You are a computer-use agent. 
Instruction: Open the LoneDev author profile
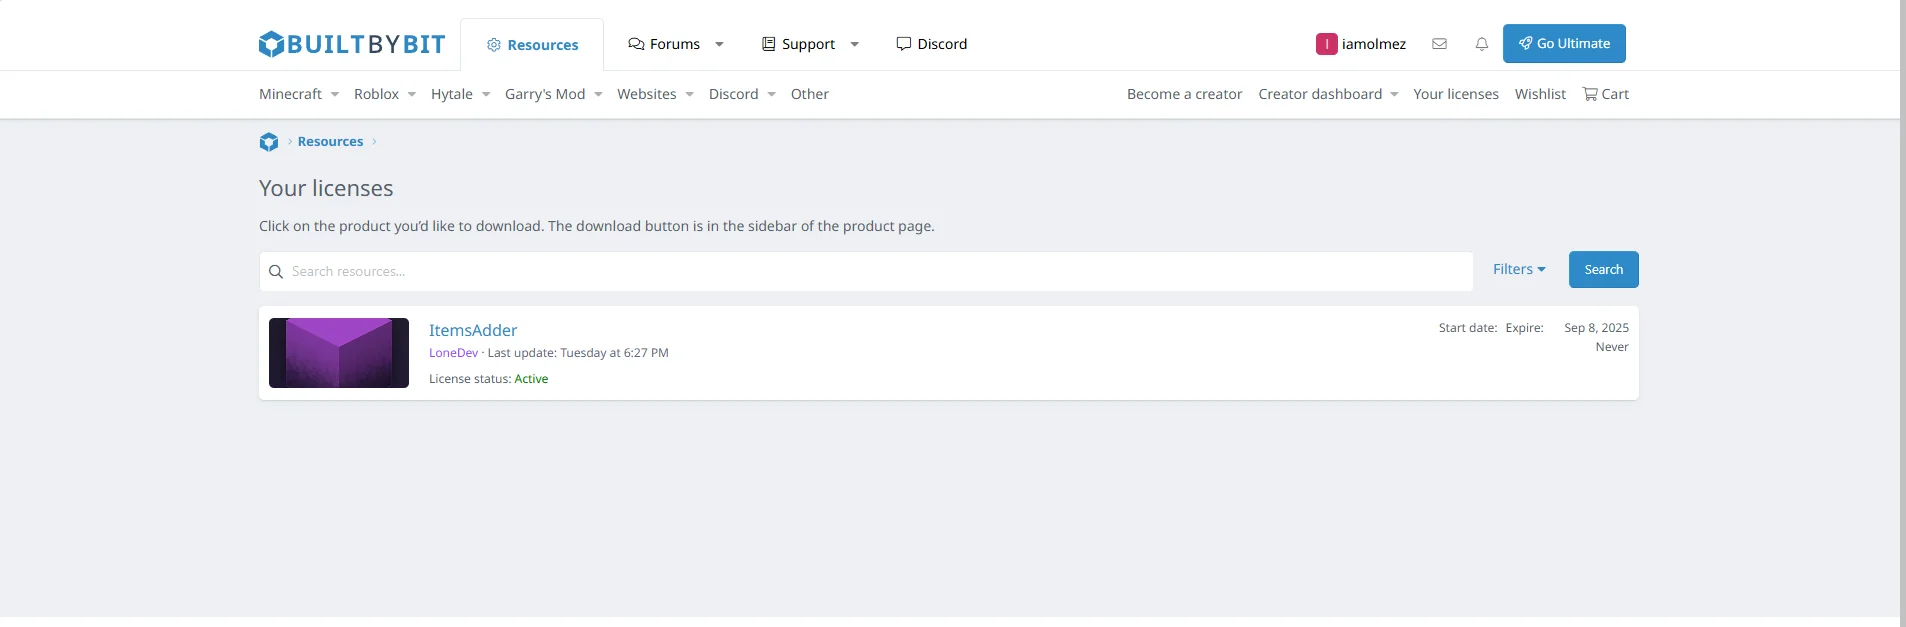[x=453, y=353]
